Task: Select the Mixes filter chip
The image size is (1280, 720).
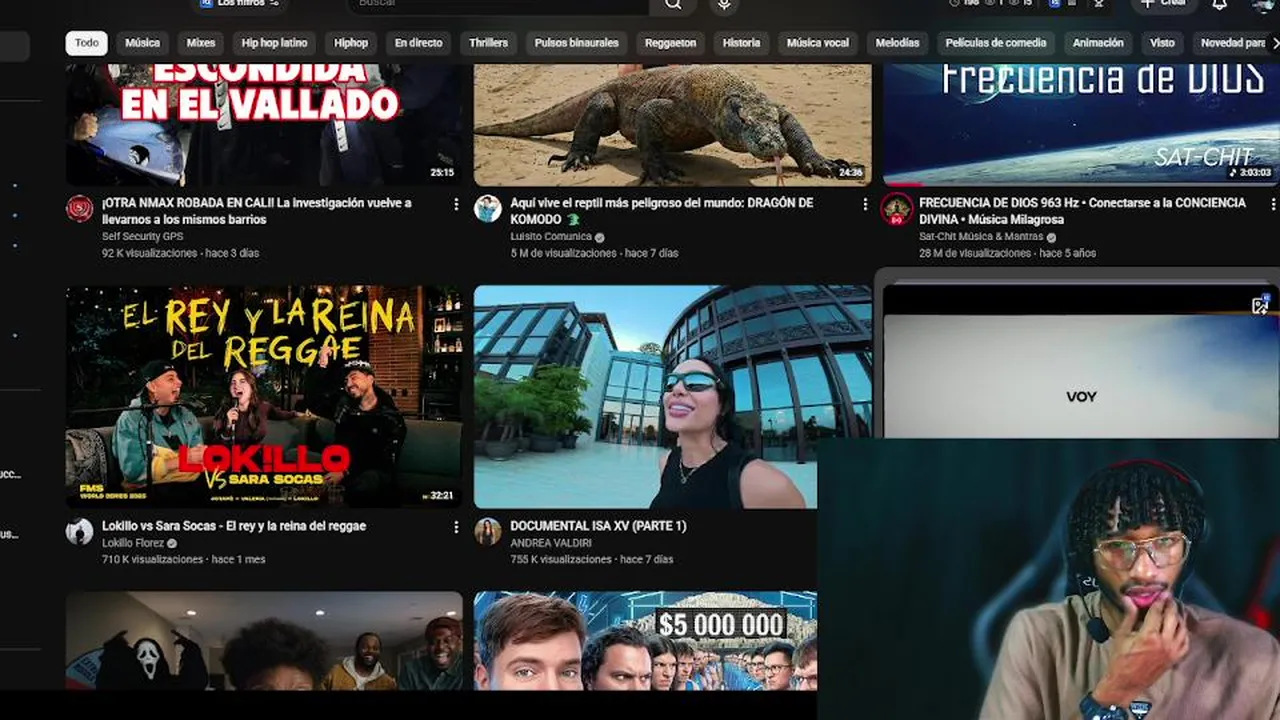Action: point(201,43)
